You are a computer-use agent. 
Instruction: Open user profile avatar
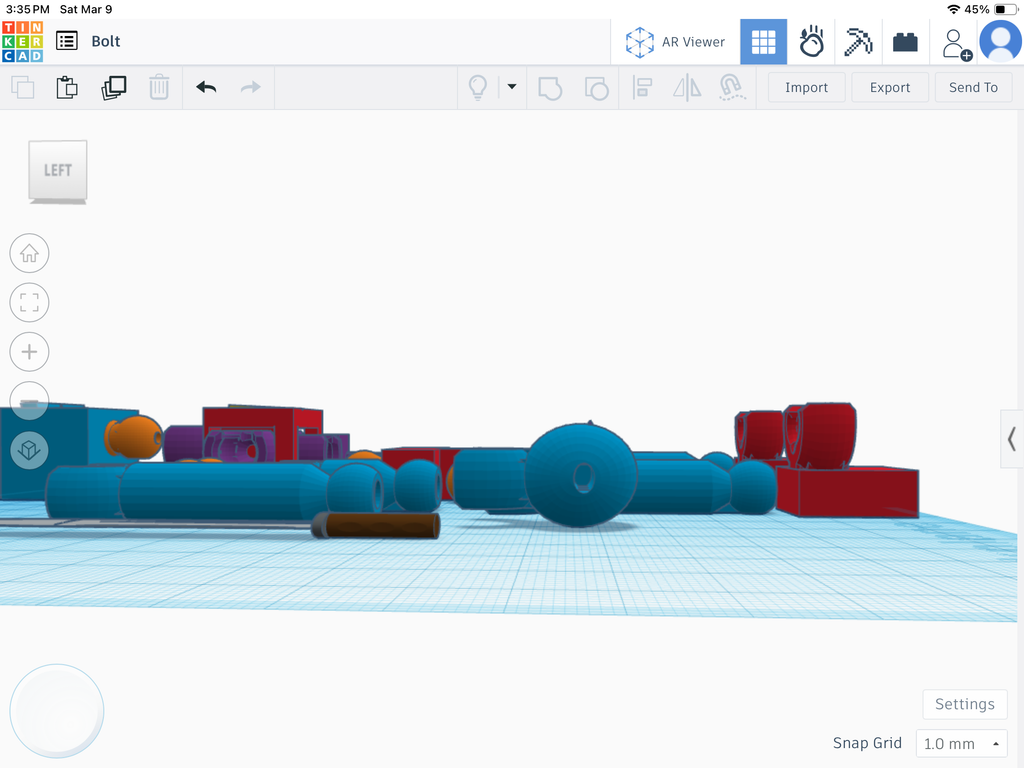pyautogui.click(x=1000, y=41)
